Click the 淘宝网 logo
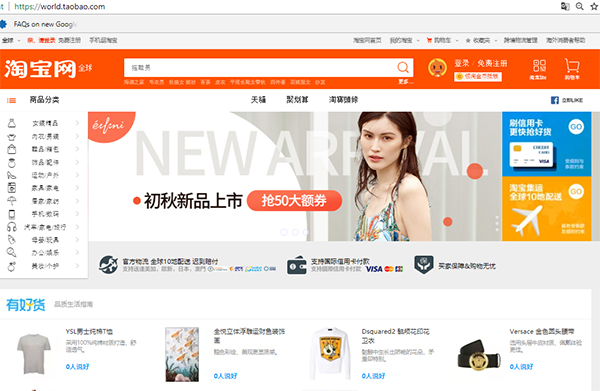This screenshot has width=600, height=391. 40,69
